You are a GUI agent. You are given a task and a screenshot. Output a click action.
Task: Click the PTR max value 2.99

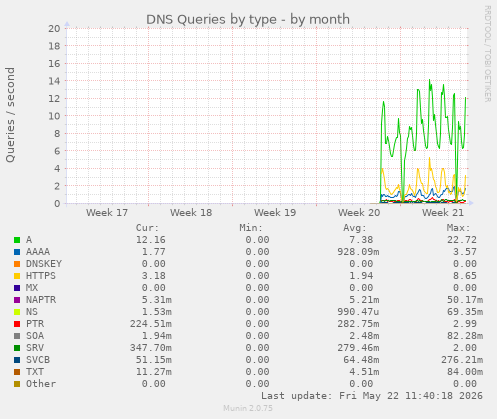(x=465, y=324)
